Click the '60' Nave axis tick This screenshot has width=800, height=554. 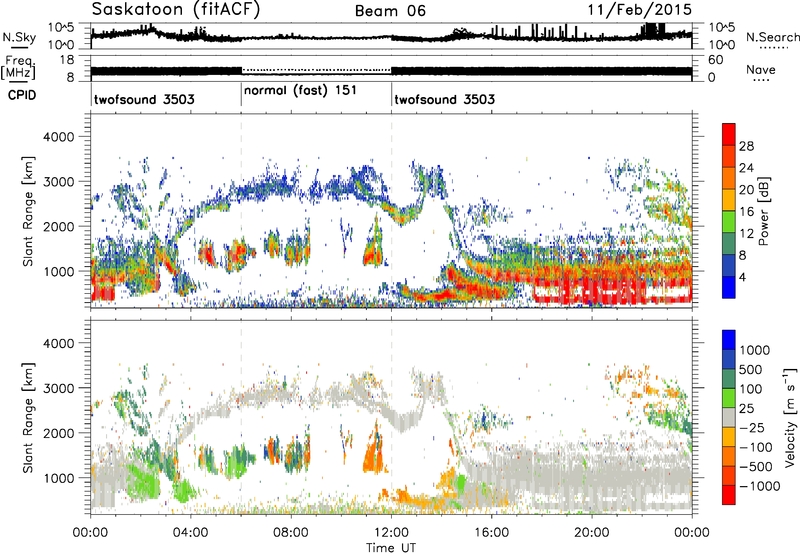coord(715,60)
